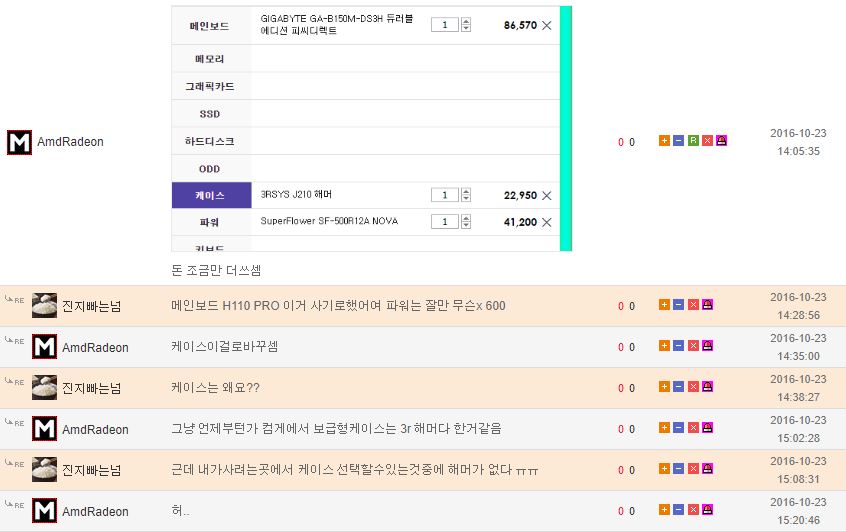The width and height of the screenshot is (846, 532).
Task: Click the orange plus icon on the 14:05:35 comment
Action: [664, 141]
